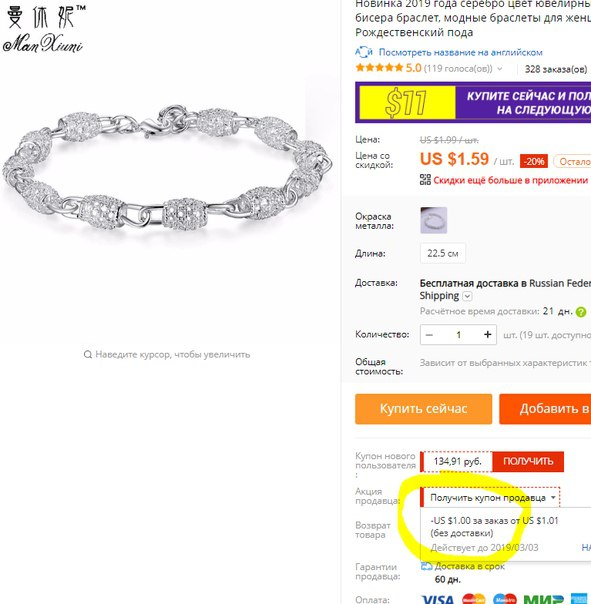Screen dimensions: 591x604
Task: Click the red ПОЛУЧИТЬ coupon button
Action: [x=528, y=461]
